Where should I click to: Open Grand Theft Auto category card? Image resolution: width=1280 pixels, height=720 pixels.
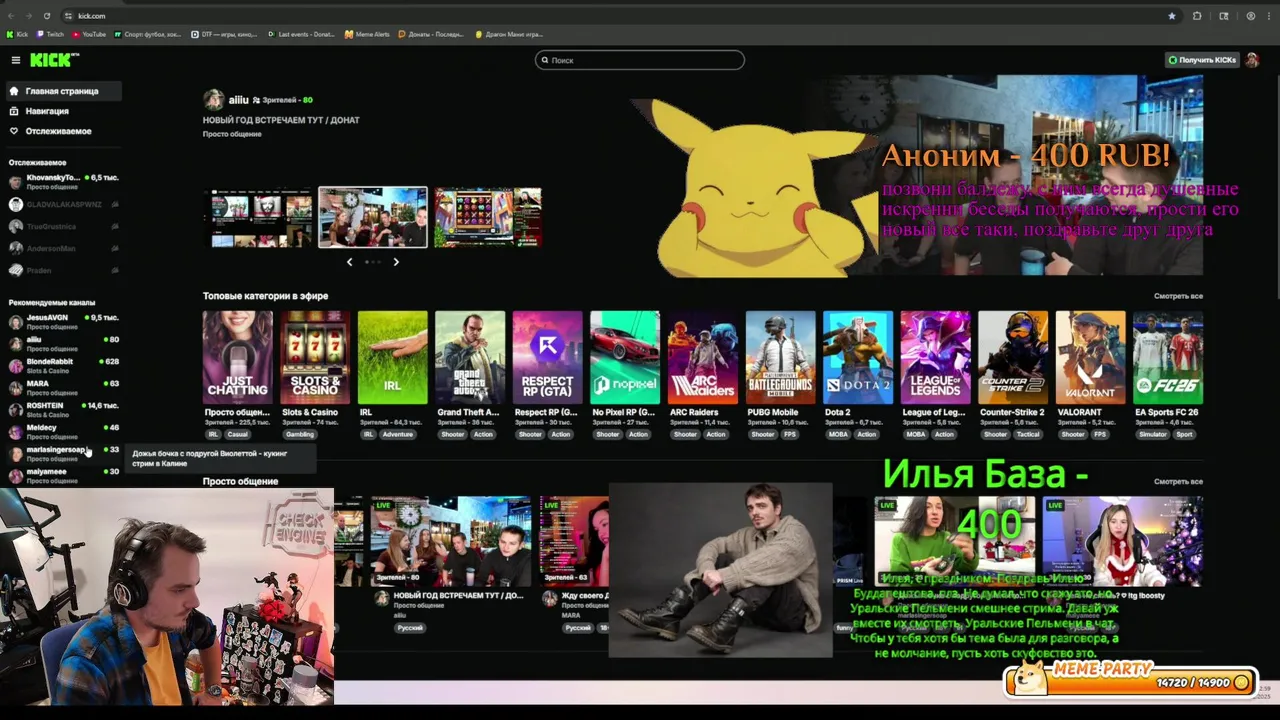tap(470, 357)
